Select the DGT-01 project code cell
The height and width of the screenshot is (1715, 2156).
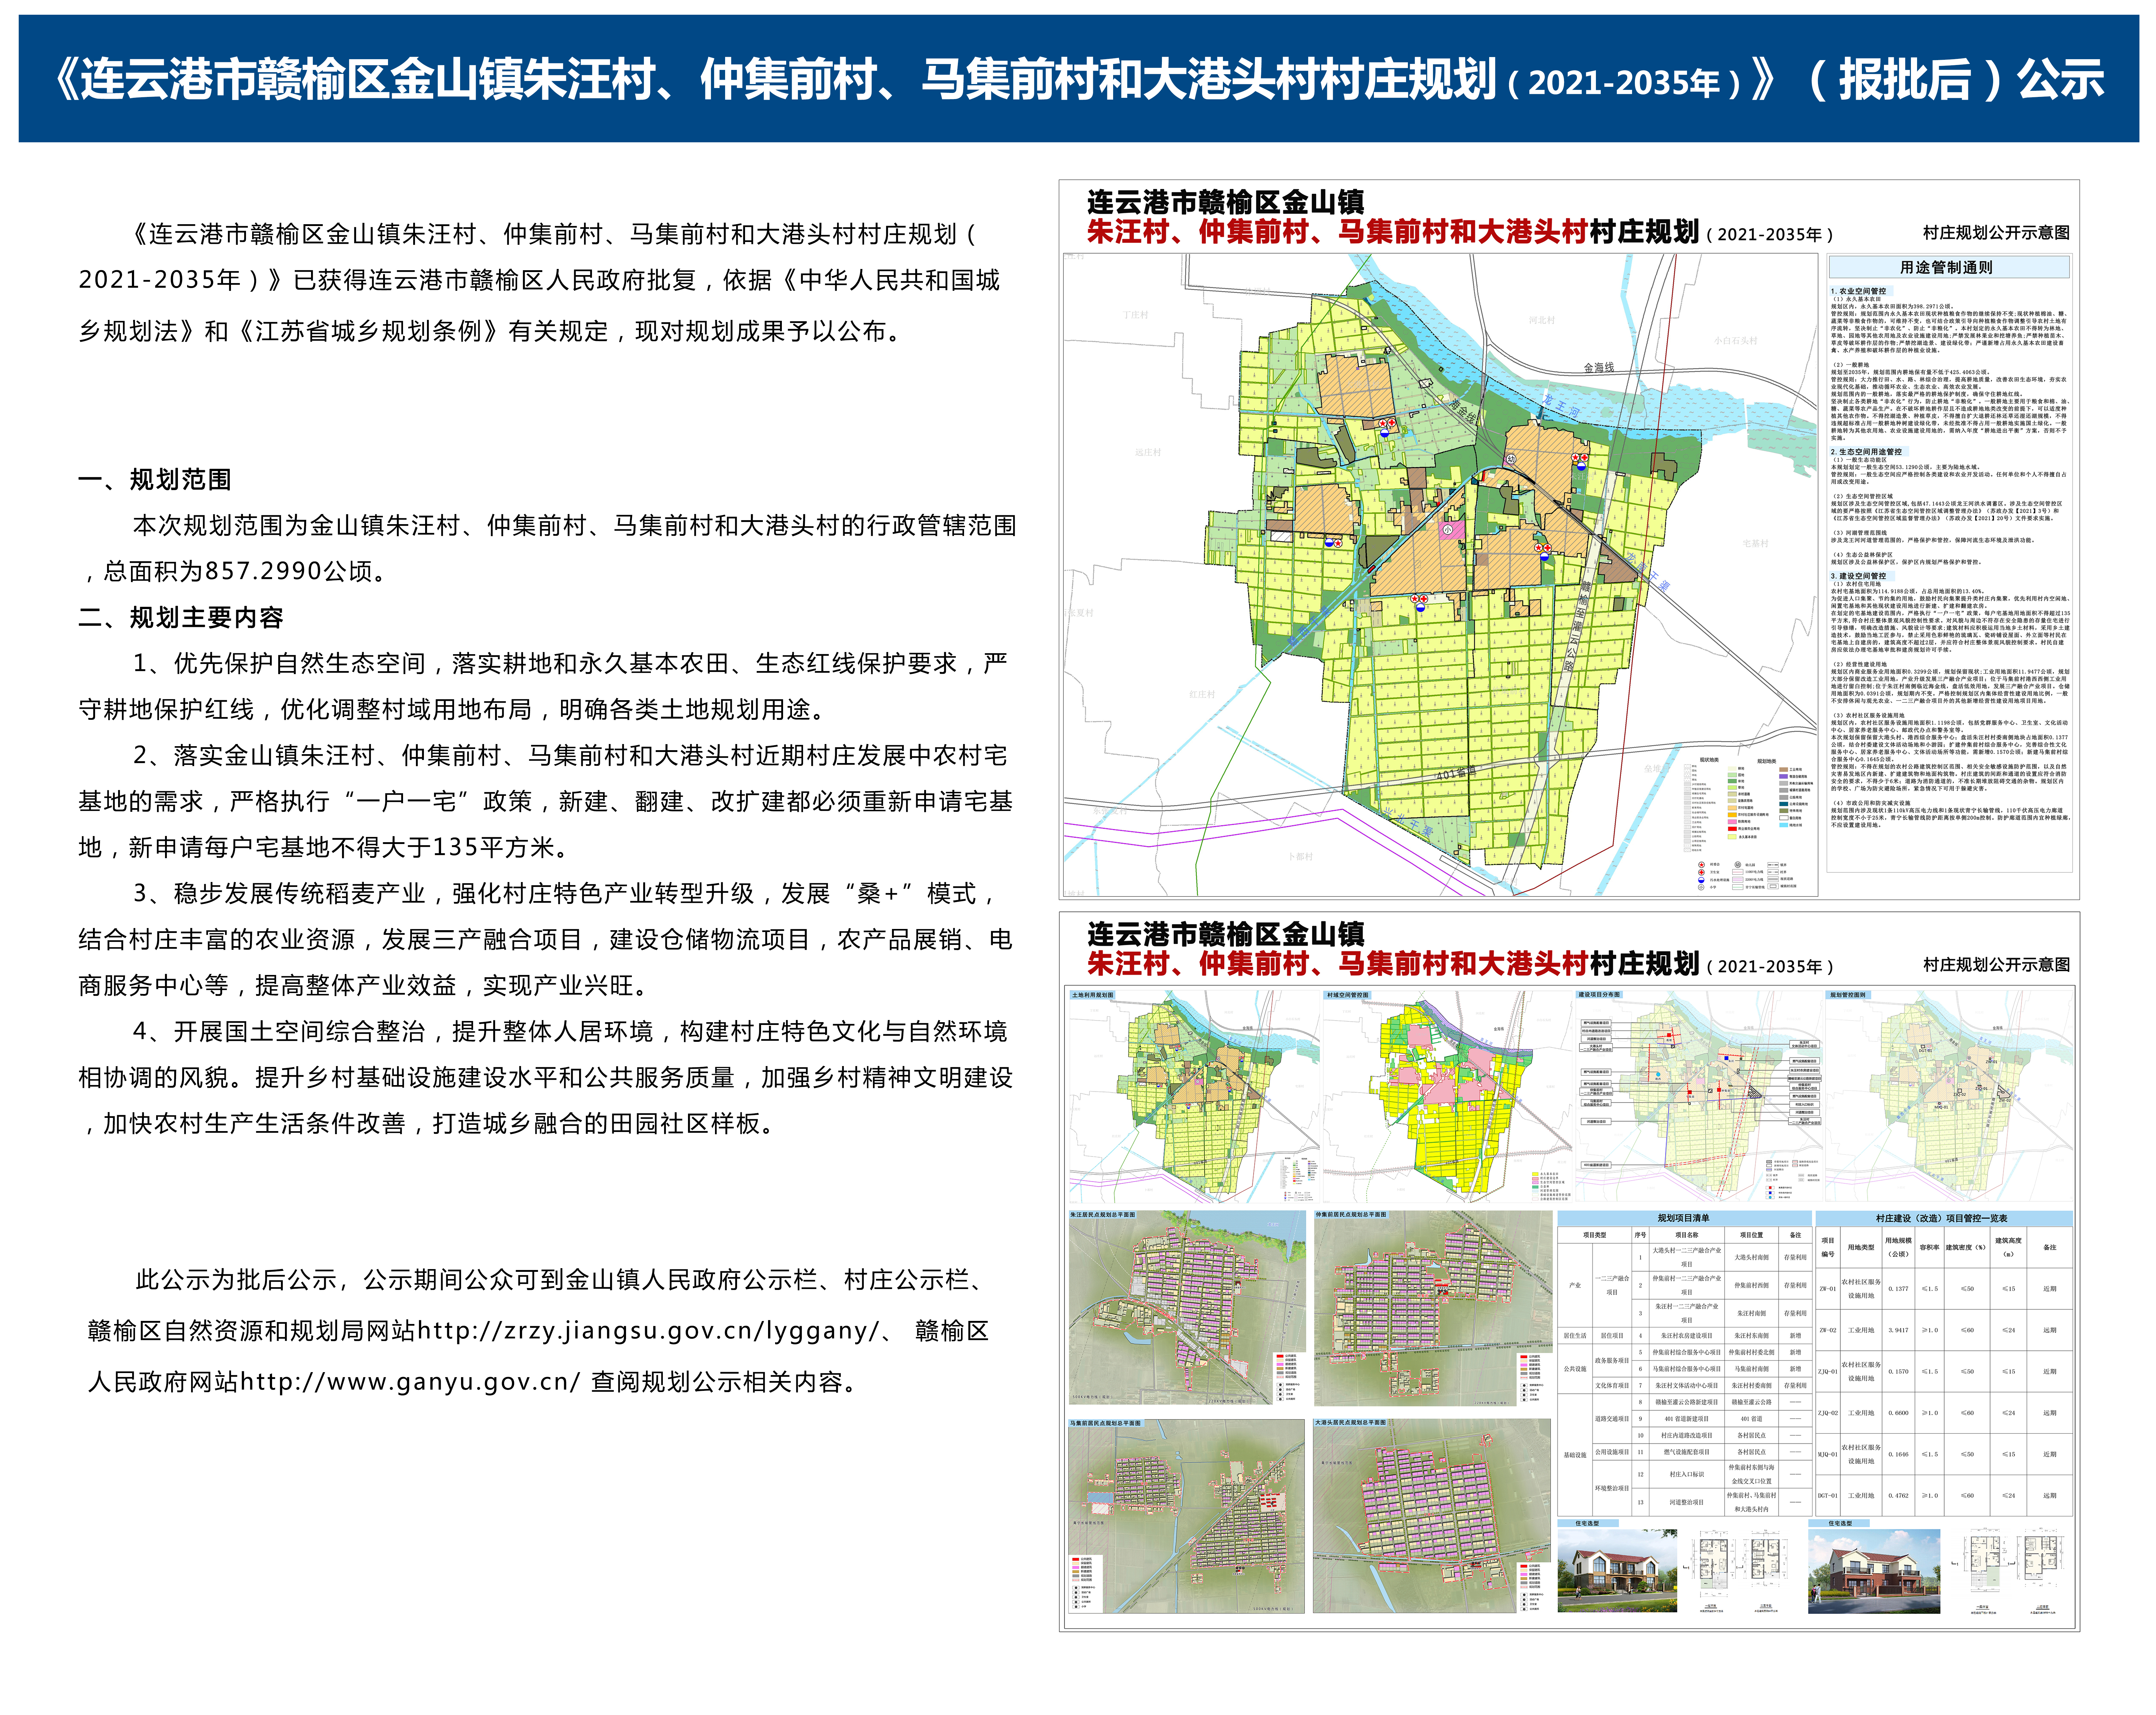point(1828,1495)
